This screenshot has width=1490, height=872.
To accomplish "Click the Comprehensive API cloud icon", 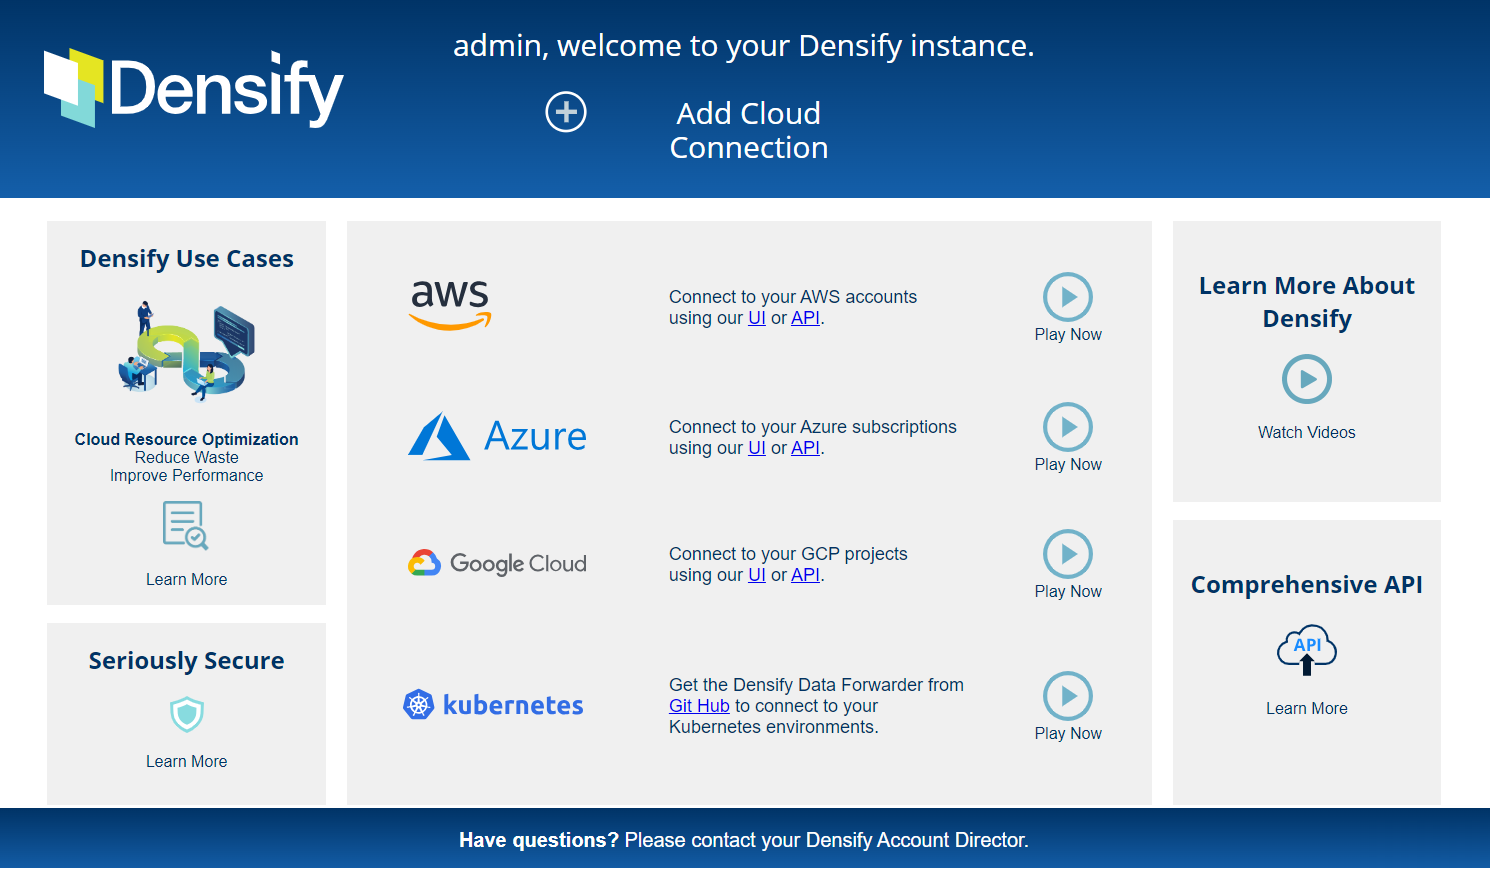I will click(x=1306, y=651).
